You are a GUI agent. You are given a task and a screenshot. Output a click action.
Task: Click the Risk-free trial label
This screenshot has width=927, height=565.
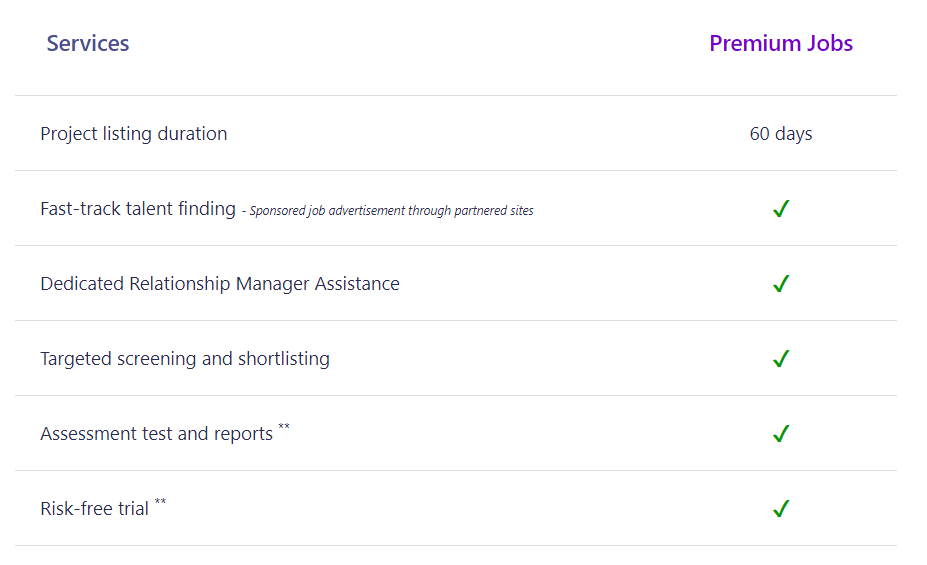(95, 509)
